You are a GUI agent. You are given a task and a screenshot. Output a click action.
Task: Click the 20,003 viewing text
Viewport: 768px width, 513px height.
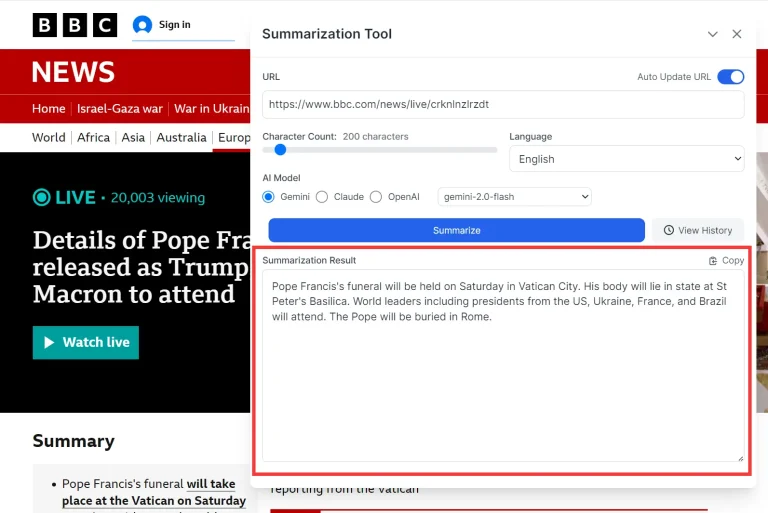pyautogui.click(x=158, y=197)
